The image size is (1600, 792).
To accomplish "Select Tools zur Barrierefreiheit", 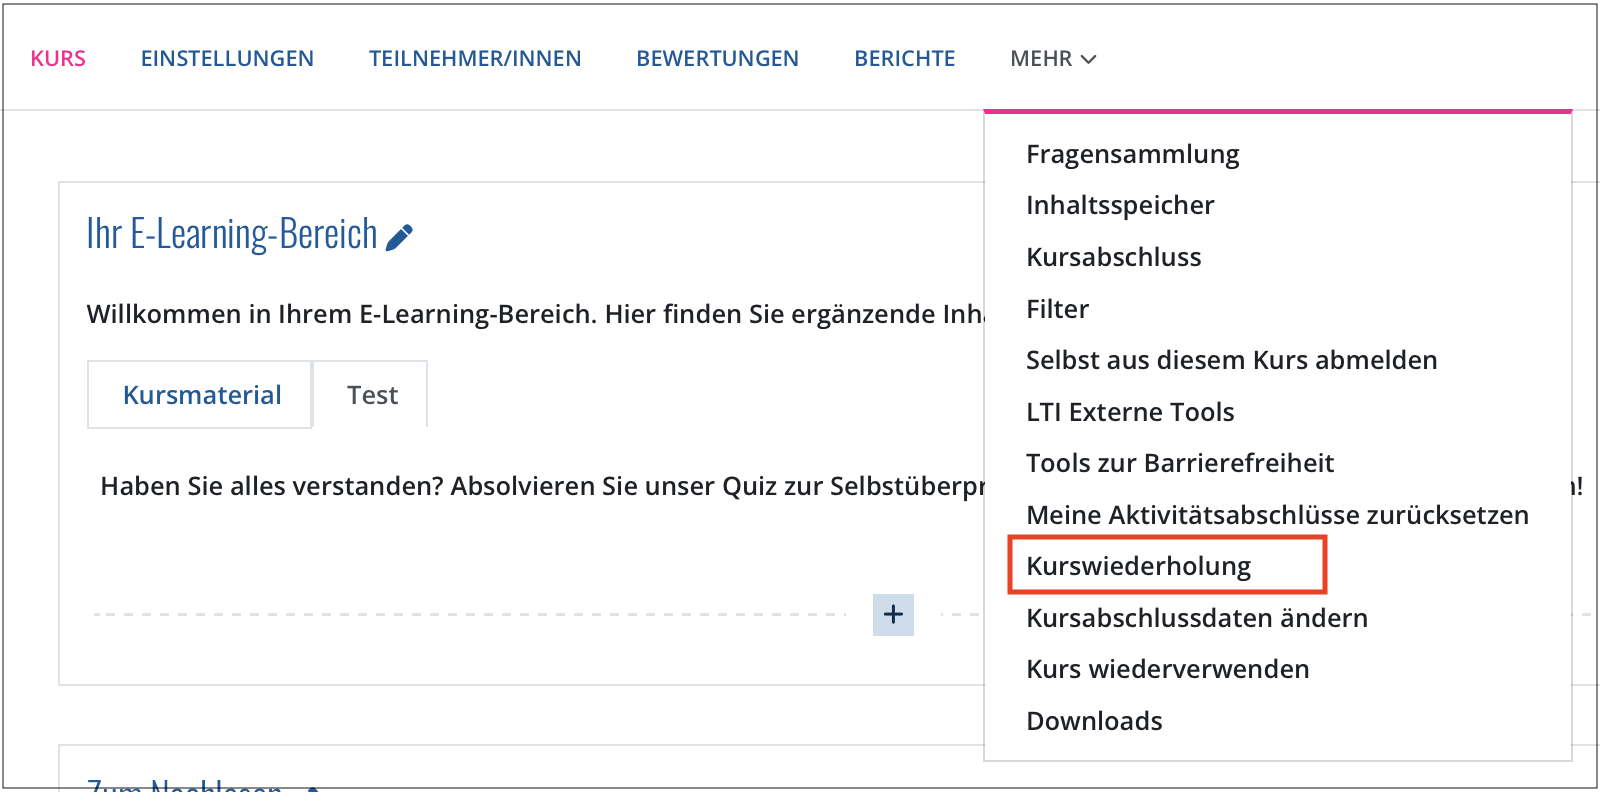I will (1180, 463).
